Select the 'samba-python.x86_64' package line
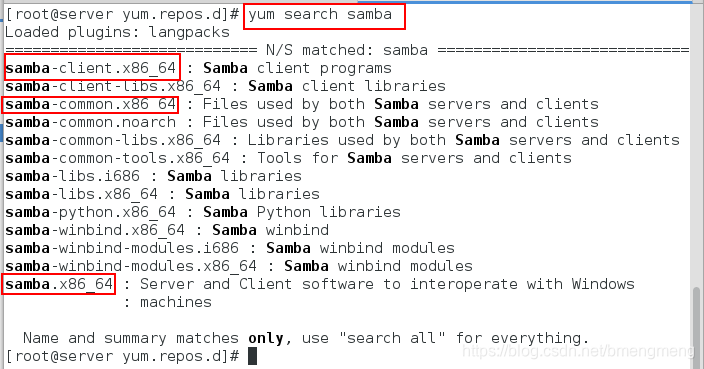Image resolution: width=704 pixels, height=369 pixels. [x=202, y=212]
